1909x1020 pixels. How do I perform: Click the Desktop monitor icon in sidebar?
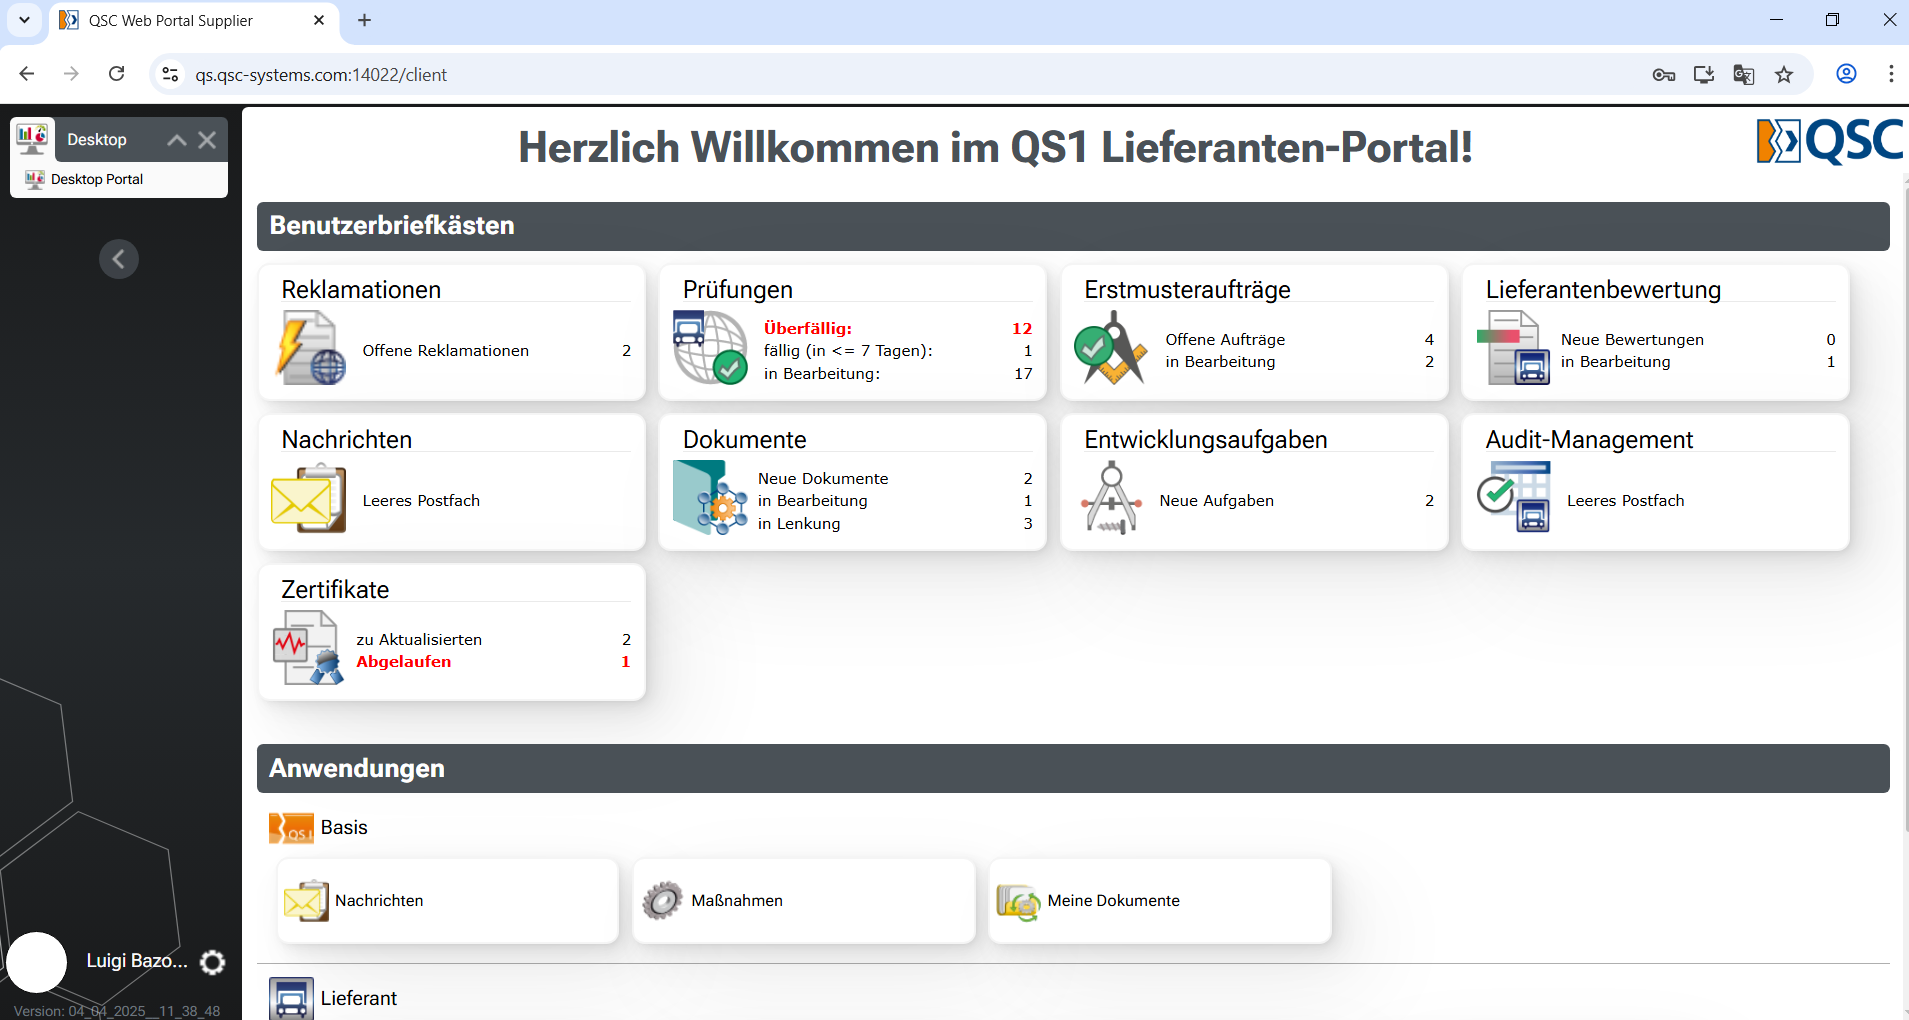(32, 139)
